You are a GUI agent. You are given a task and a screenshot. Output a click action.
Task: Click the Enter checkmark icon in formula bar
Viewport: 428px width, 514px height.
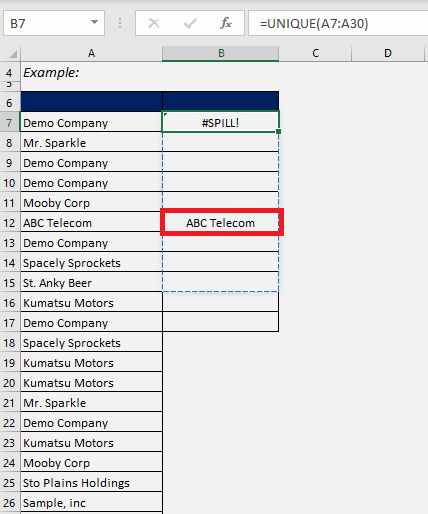pyautogui.click(x=190, y=23)
